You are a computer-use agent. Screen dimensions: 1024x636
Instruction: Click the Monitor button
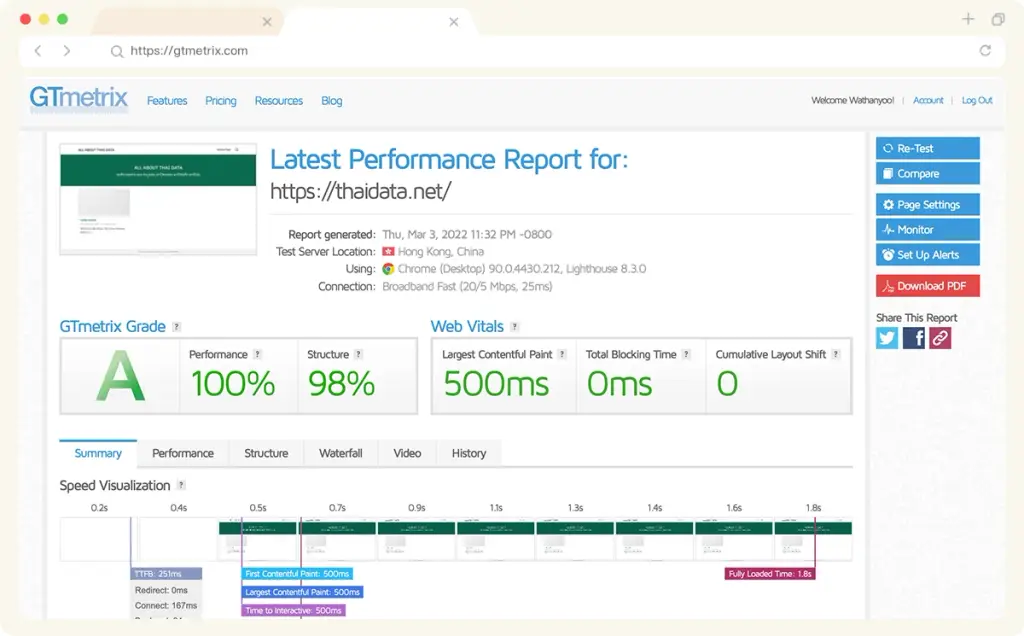click(927, 230)
